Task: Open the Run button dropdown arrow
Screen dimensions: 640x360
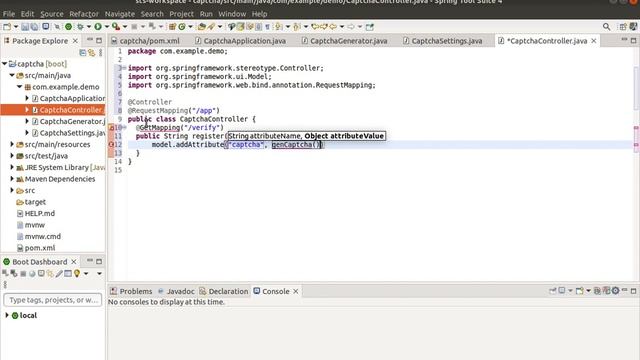Action: [107, 27]
